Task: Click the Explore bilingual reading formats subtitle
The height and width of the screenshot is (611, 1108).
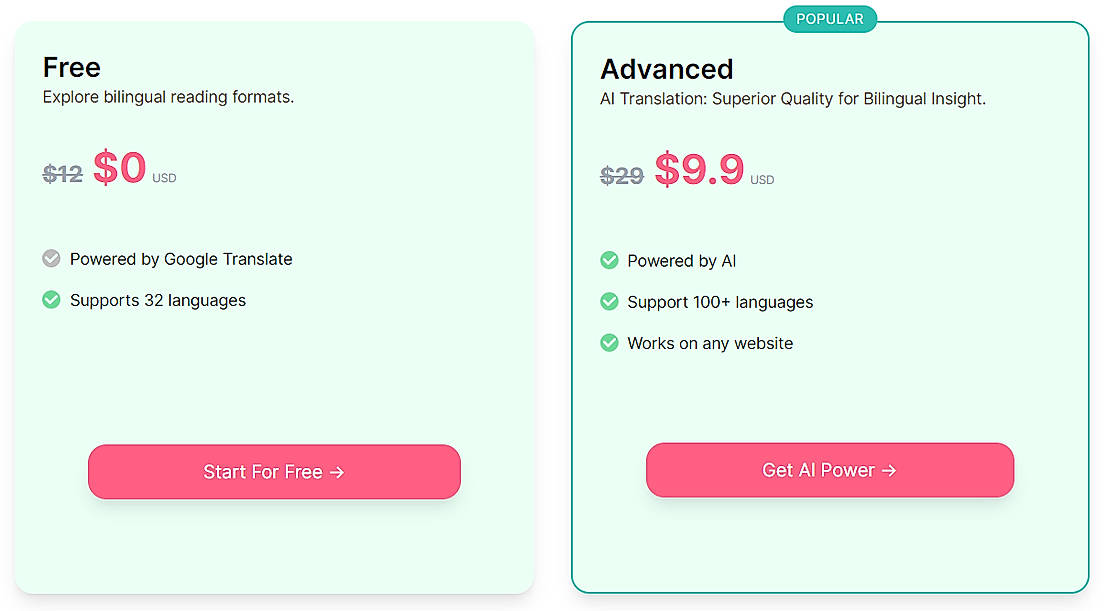Action: click(x=168, y=97)
